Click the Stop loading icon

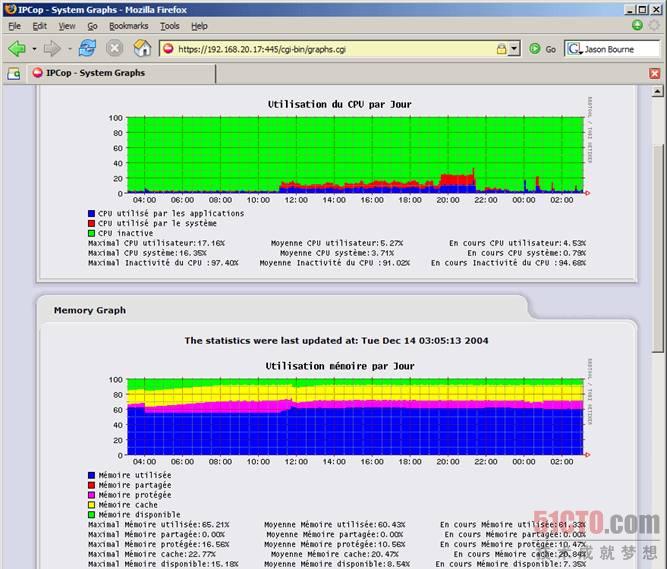[114, 48]
